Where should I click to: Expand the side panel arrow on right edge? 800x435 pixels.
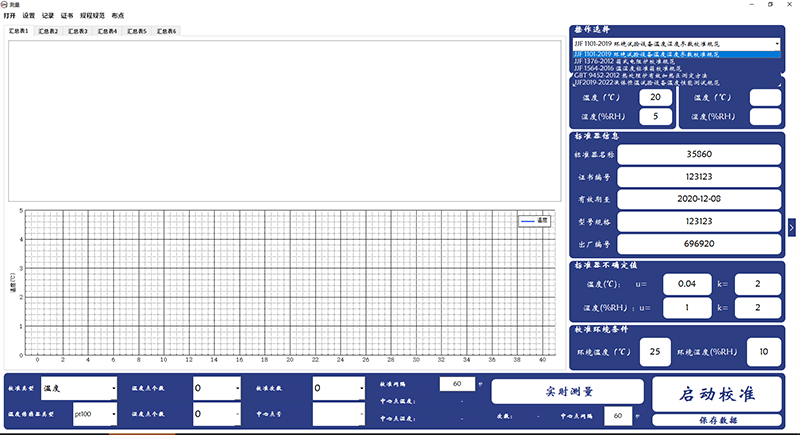click(x=791, y=227)
